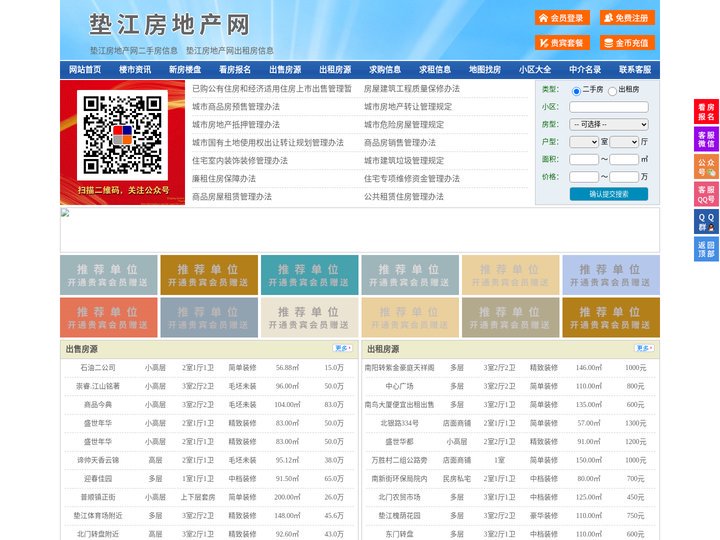
Task: Open 城市房地产抵押管理办法 article link
Action: 236,124
